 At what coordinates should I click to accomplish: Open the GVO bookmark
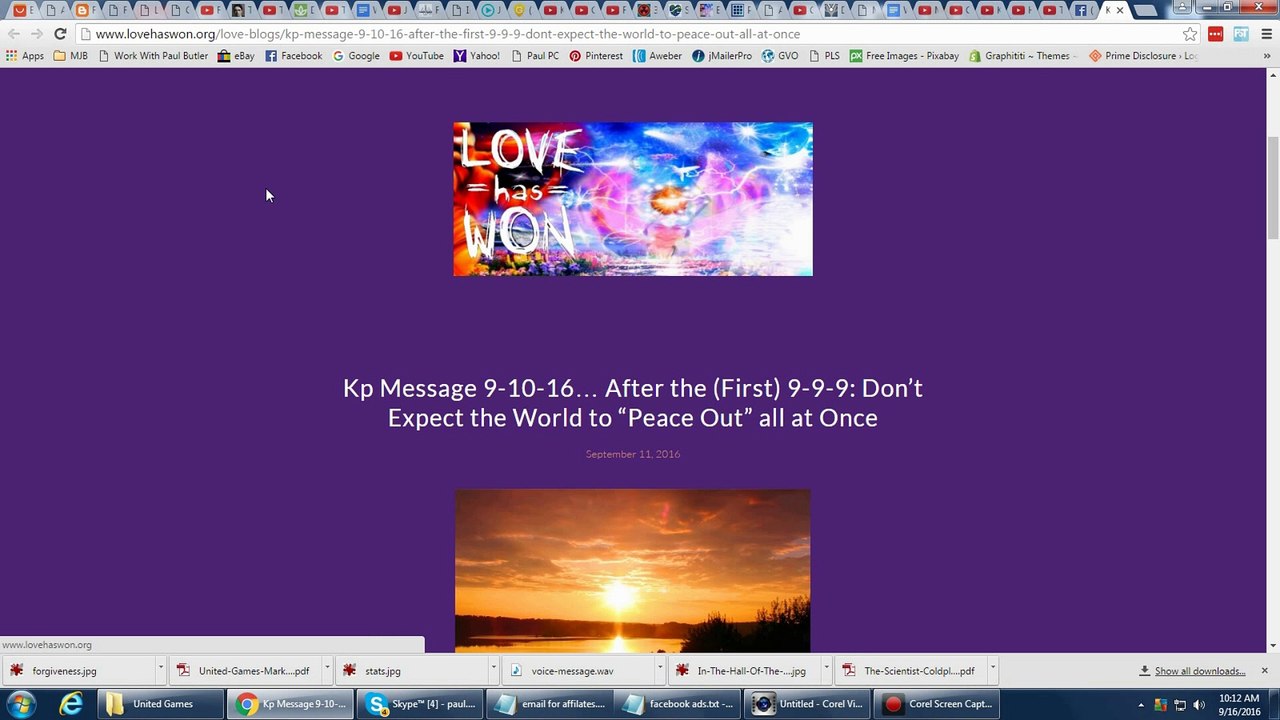[x=780, y=56]
